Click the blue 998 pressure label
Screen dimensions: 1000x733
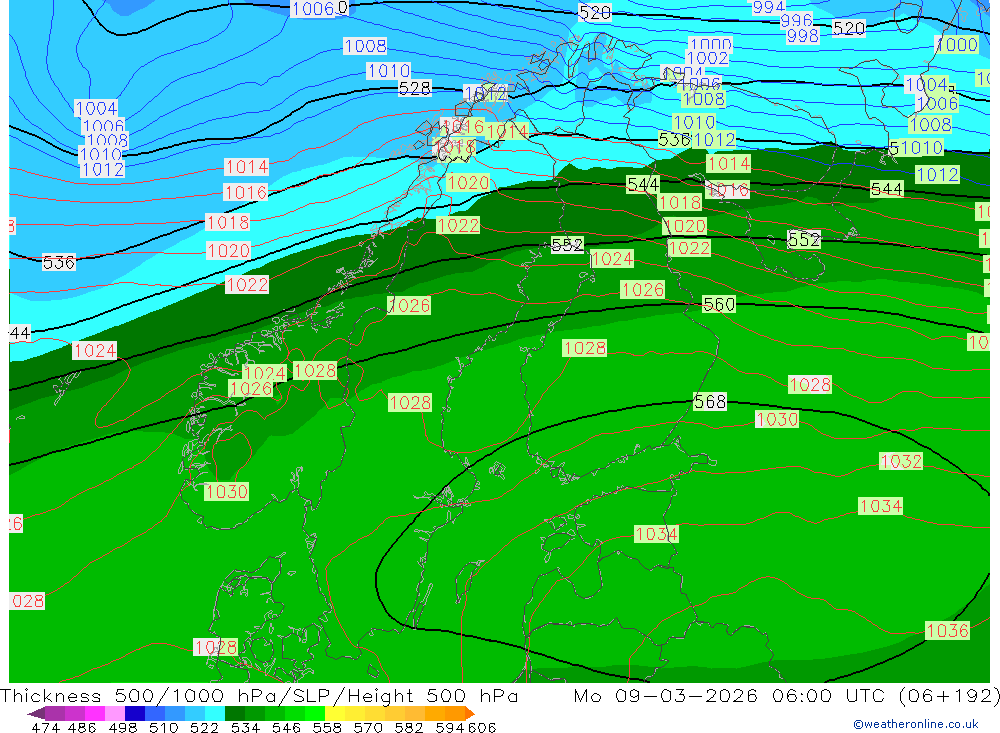click(803, 36)
